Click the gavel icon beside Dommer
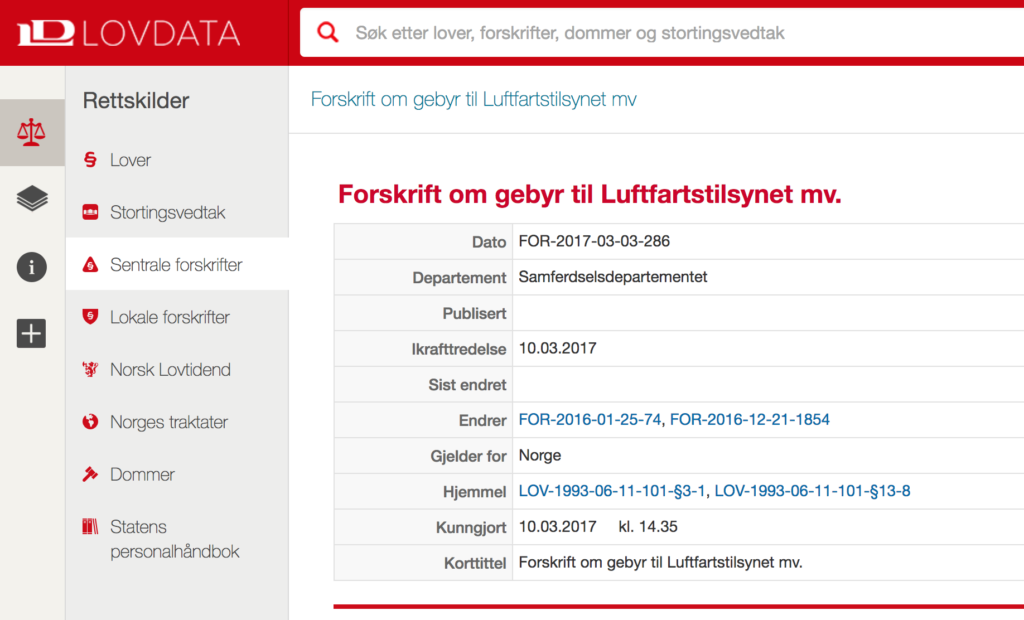Screen dimensions: 1024x620 coord(91,475)
